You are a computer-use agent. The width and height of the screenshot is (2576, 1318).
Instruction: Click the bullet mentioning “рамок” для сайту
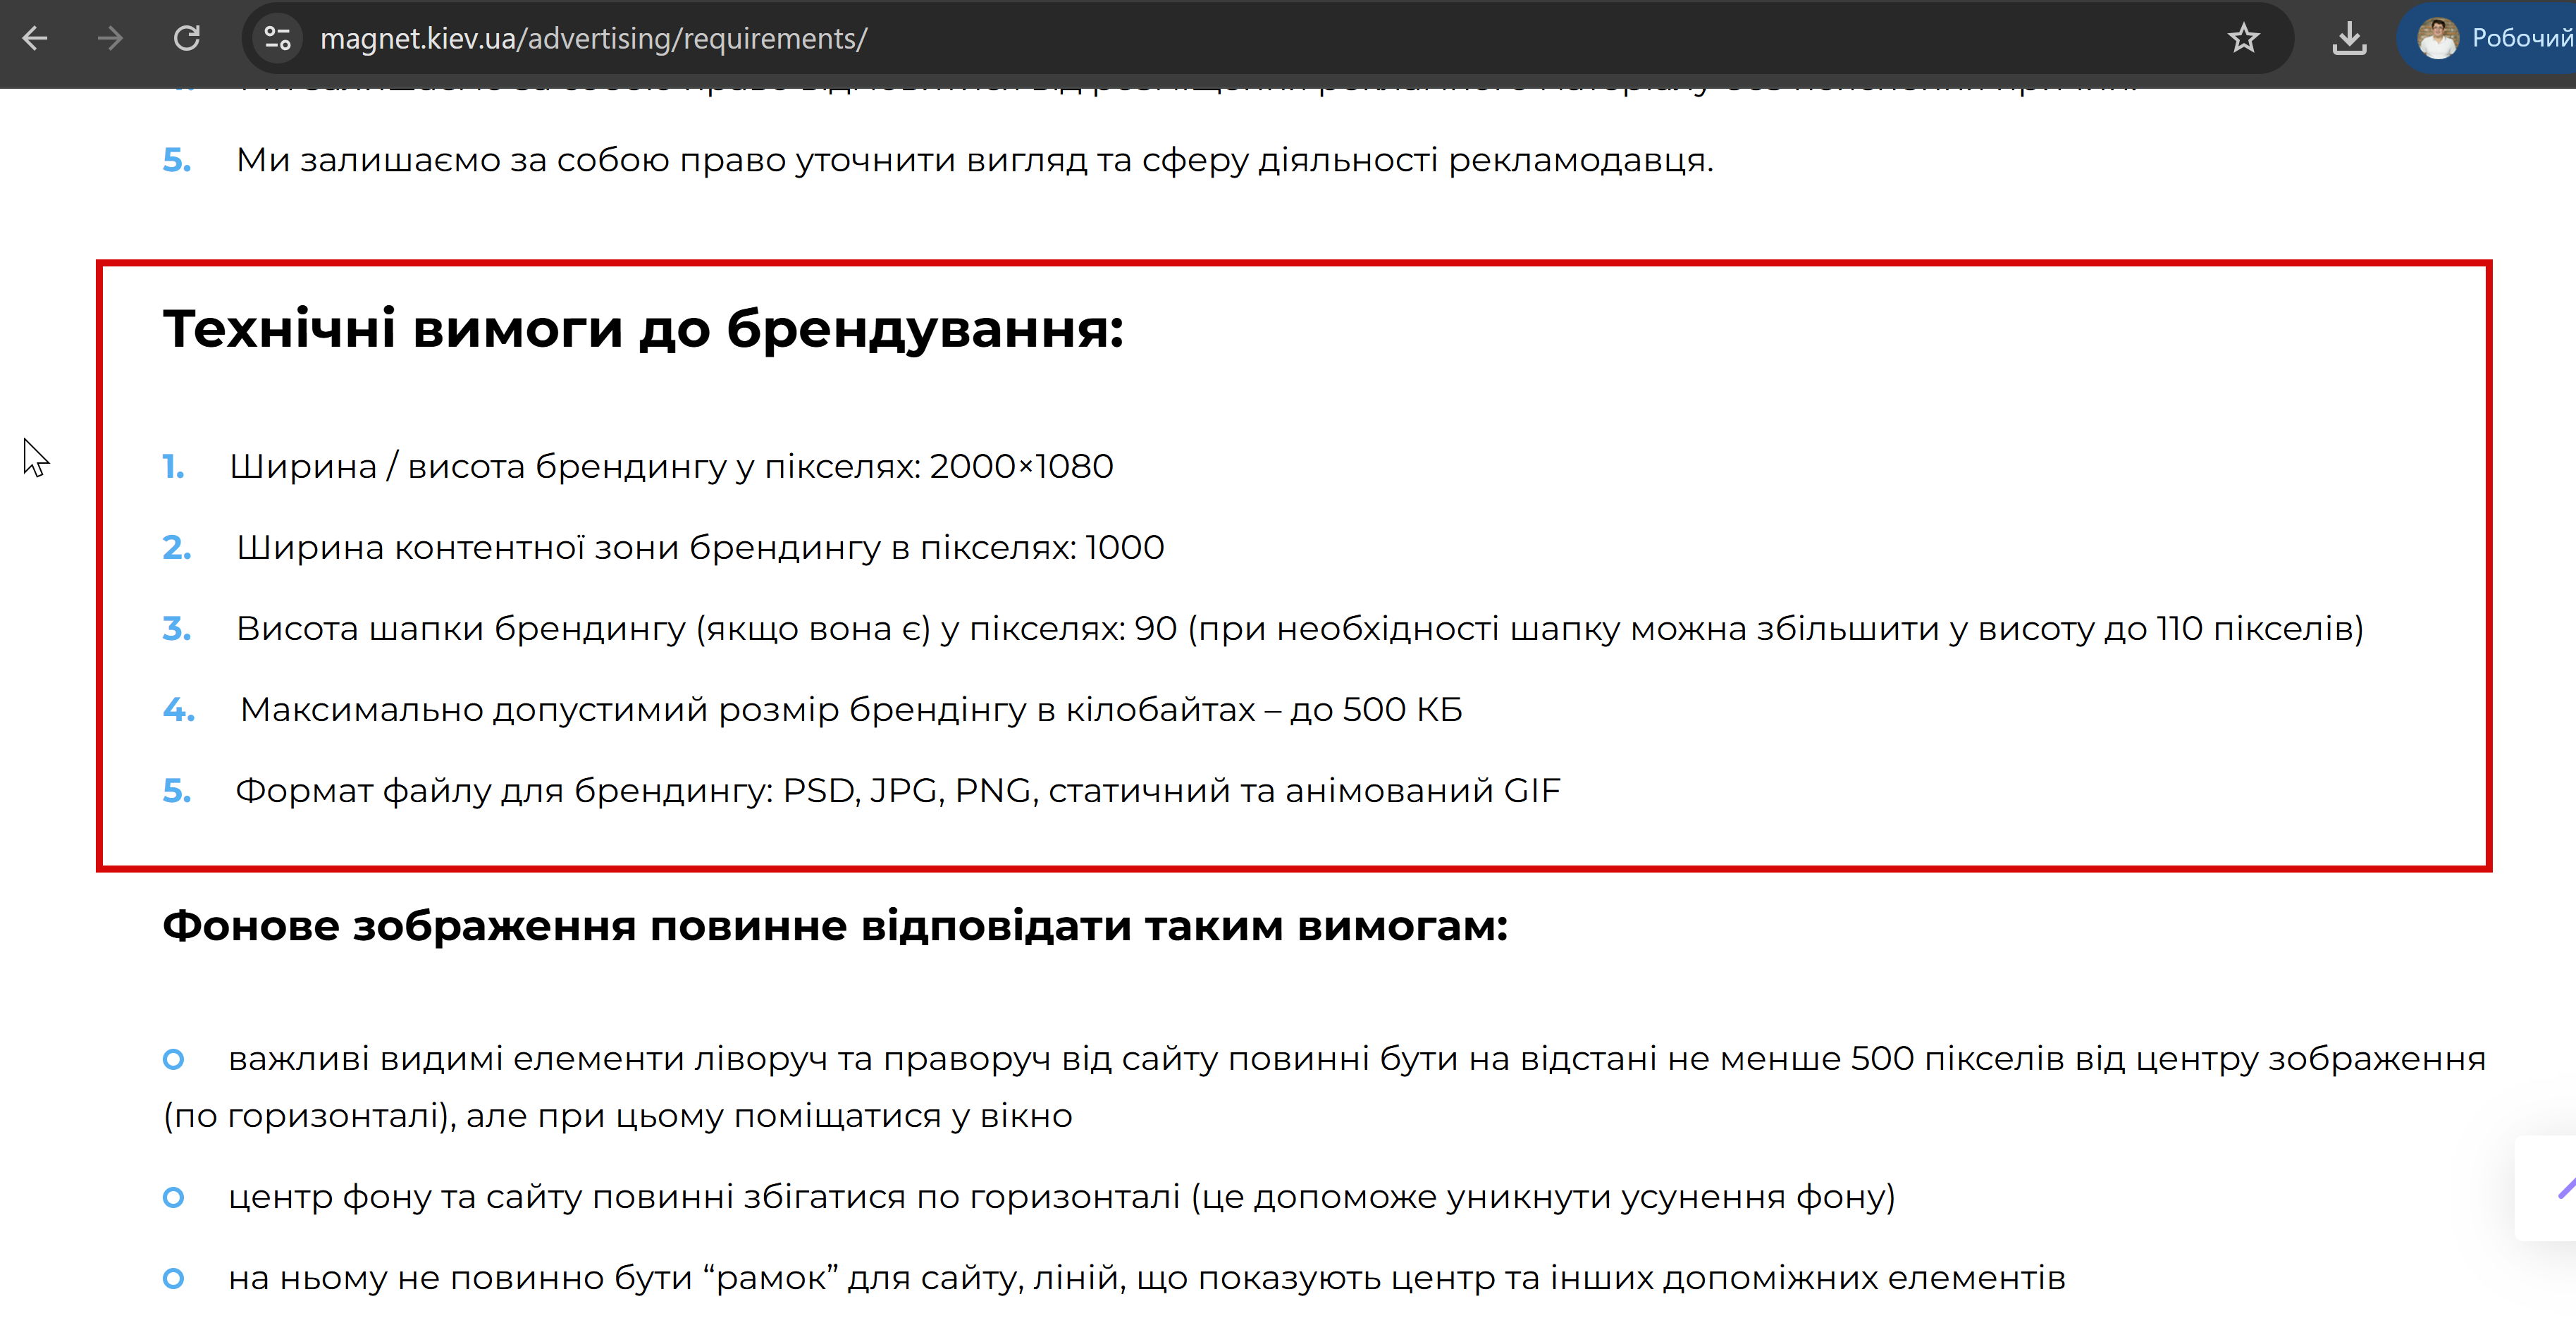coord(1146,1277)
